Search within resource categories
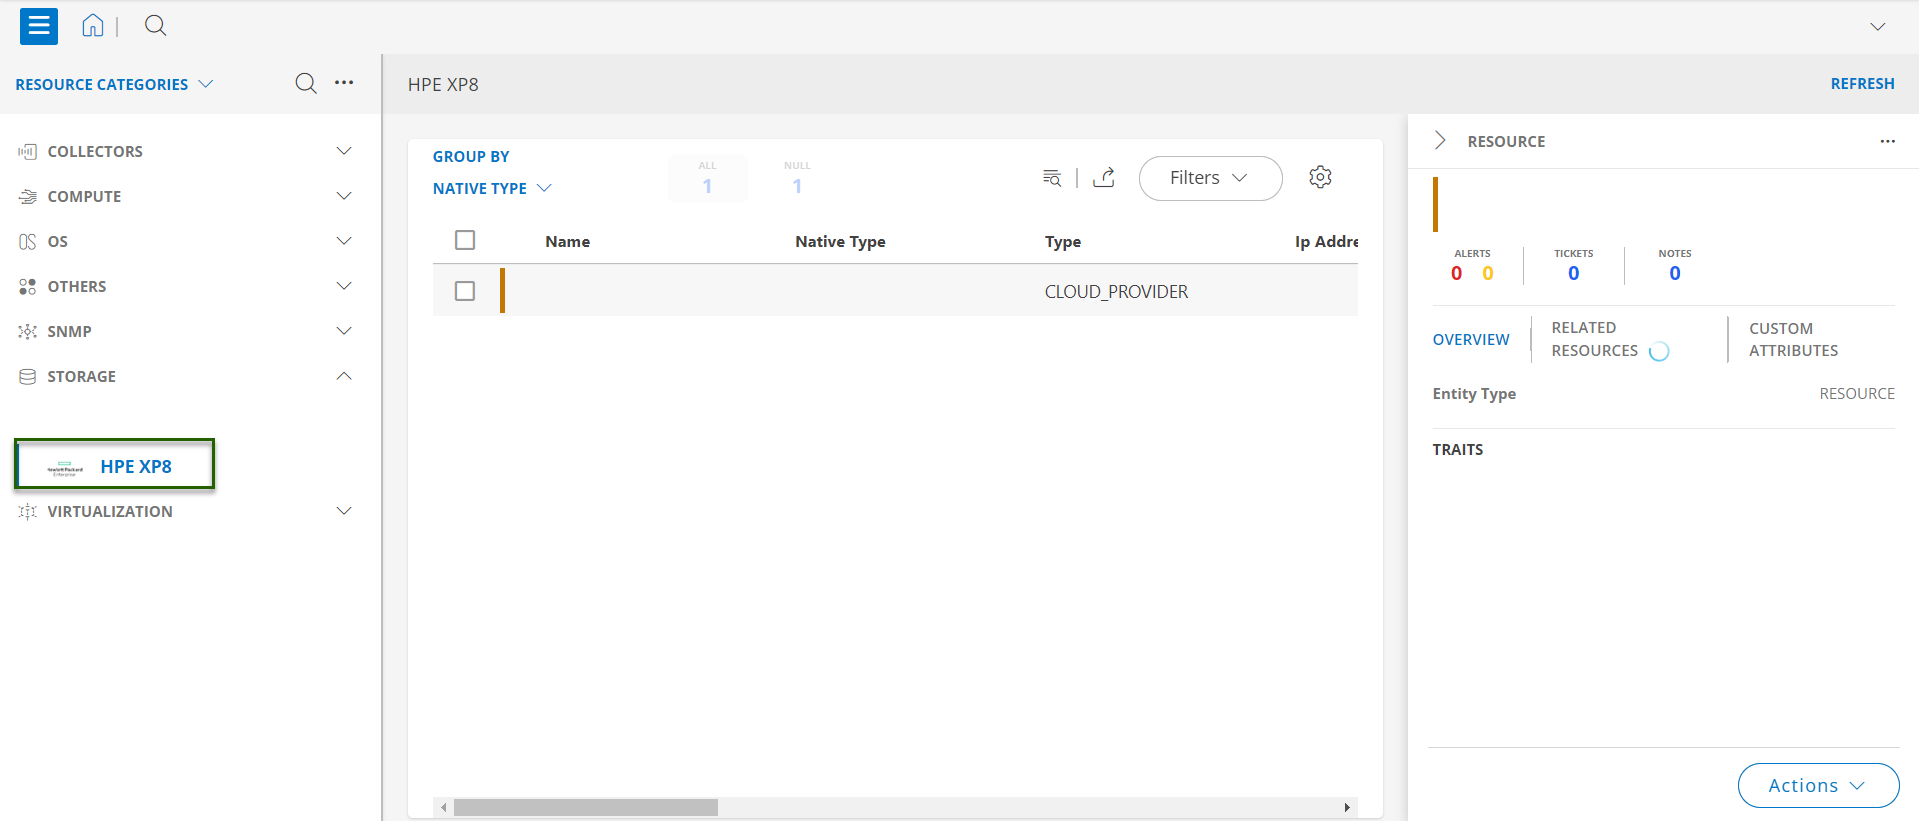Screen dimensions: 1919x821 [306, 84]
